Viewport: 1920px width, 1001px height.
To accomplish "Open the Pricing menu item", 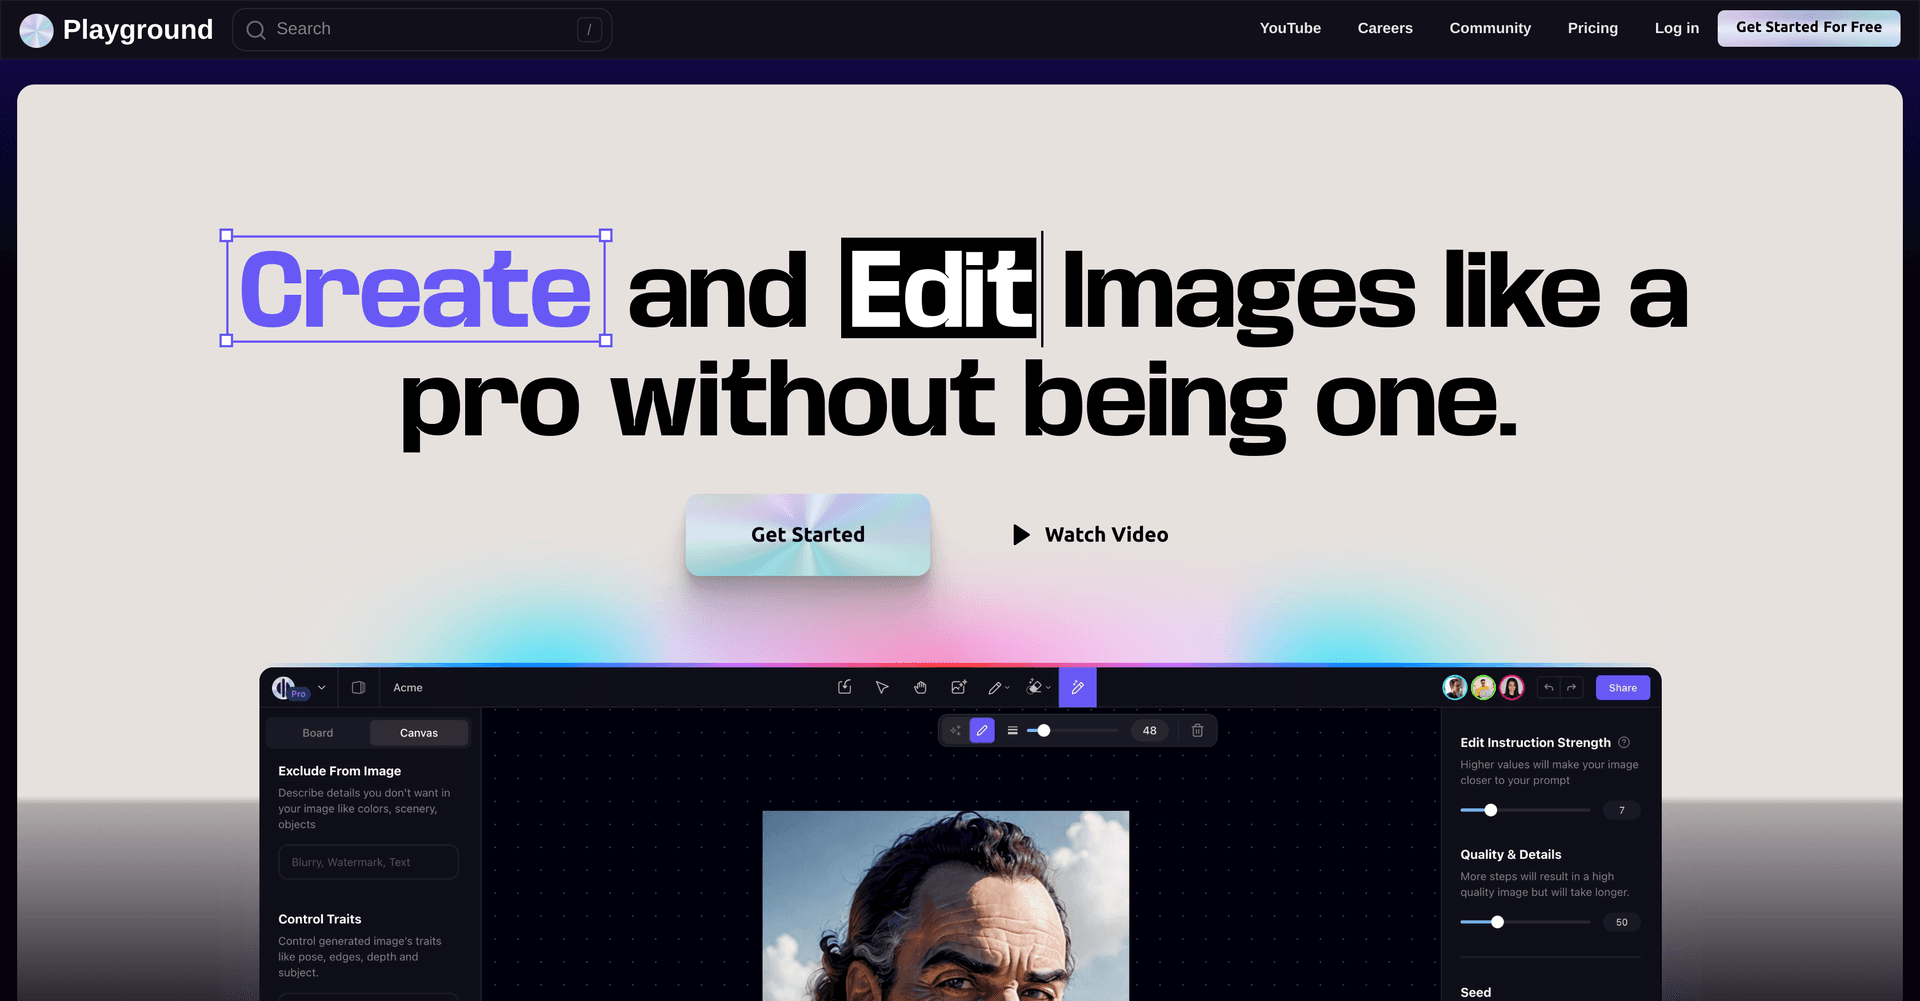I will [1592, 28].
